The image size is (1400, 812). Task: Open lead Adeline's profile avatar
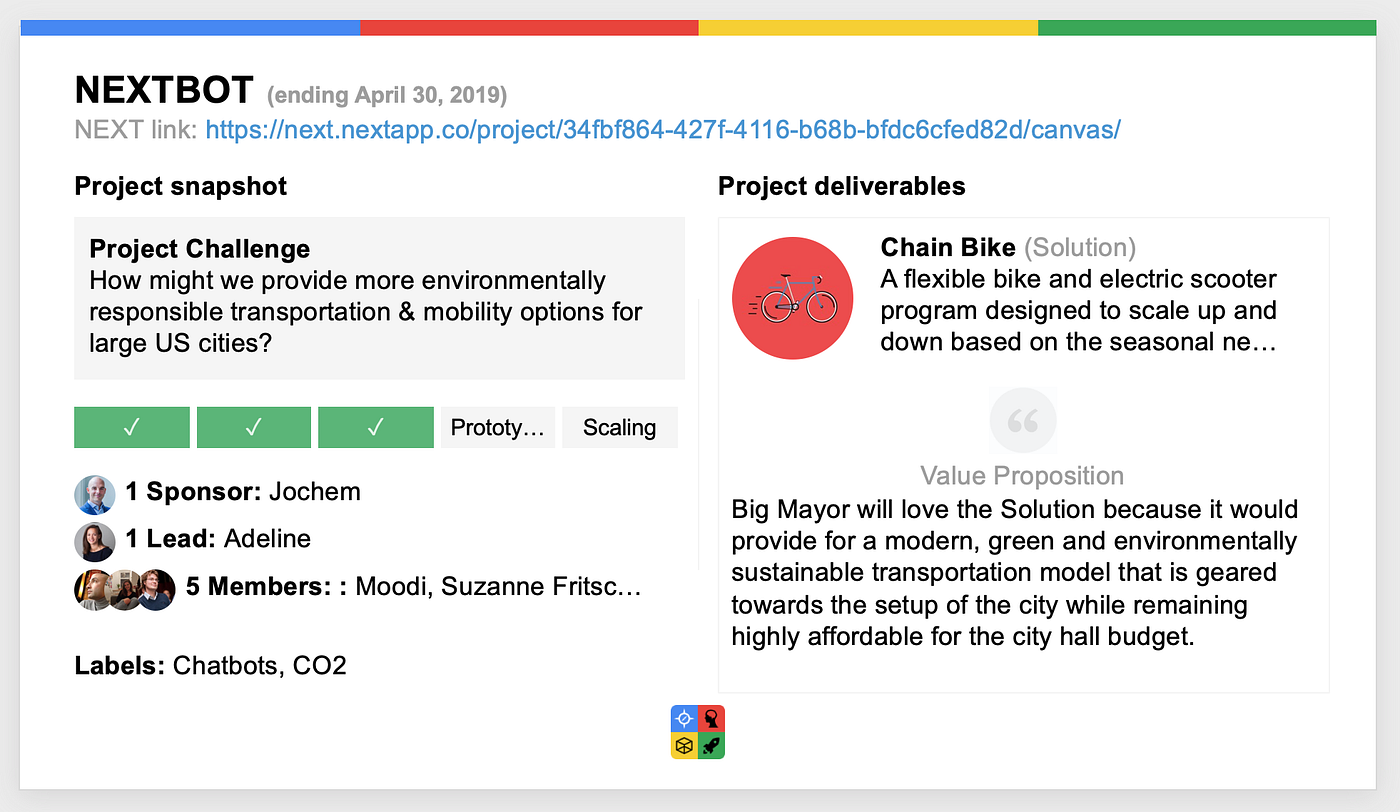click(94, 541)
